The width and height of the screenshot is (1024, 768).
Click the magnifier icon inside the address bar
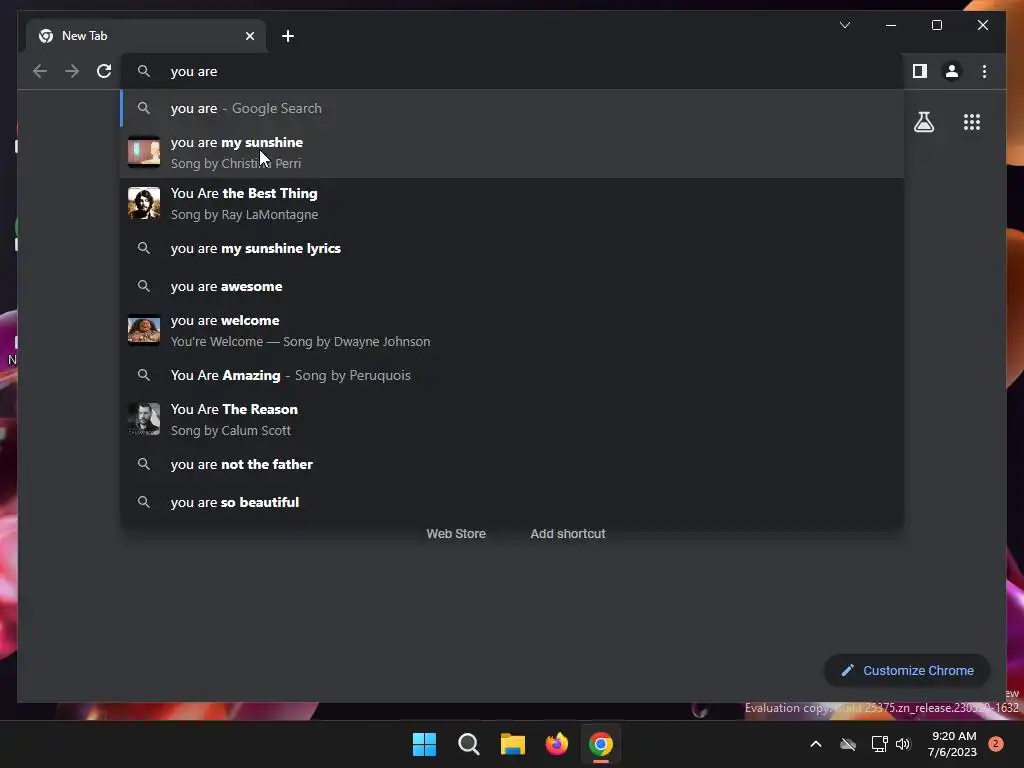(x=144, y=71)
